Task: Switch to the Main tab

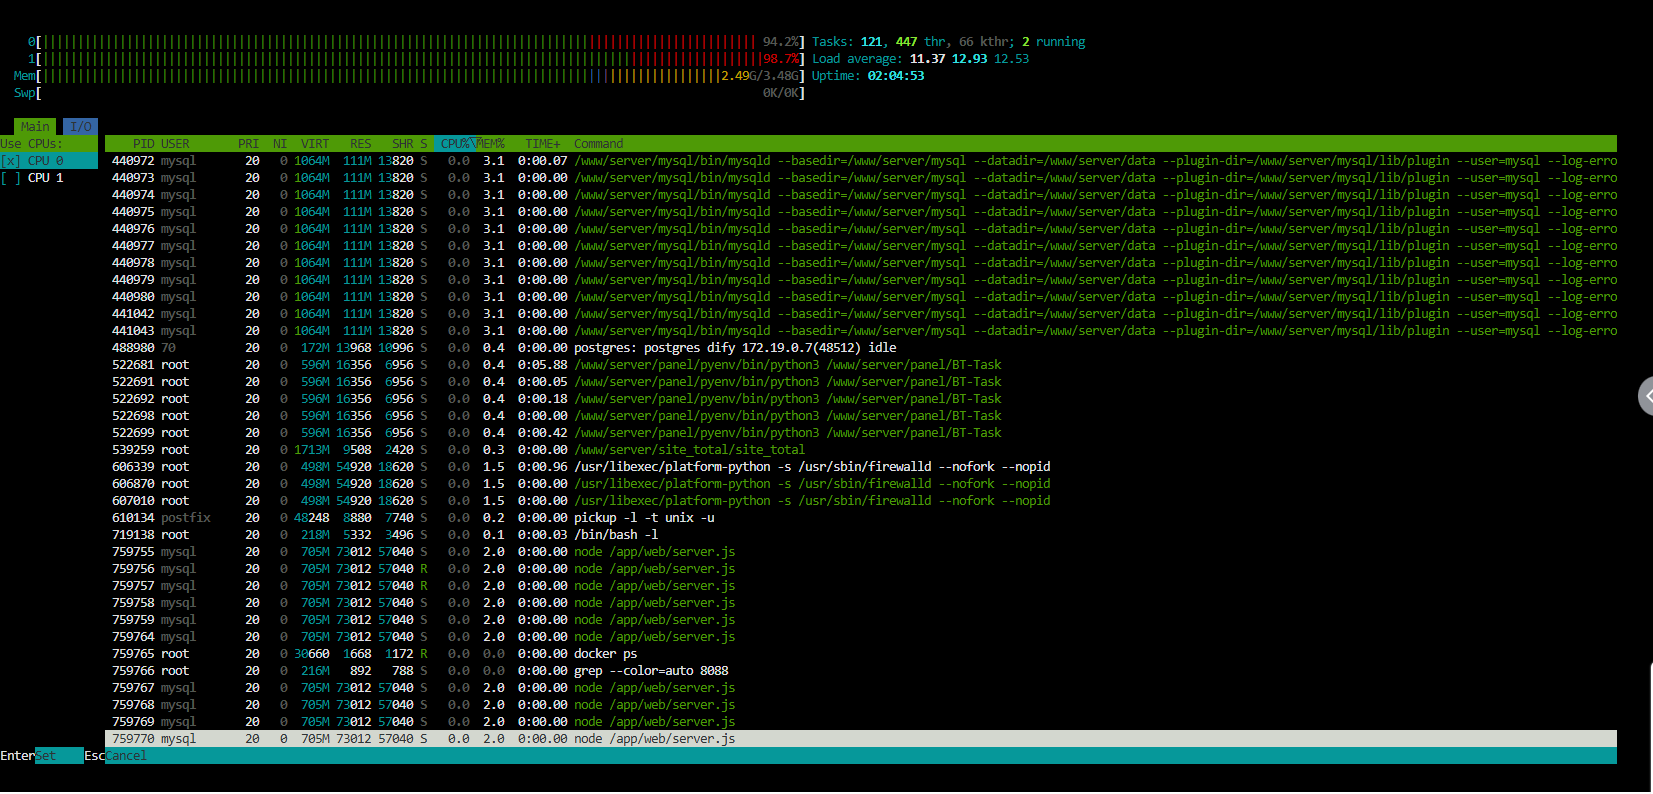Action: 35,127
